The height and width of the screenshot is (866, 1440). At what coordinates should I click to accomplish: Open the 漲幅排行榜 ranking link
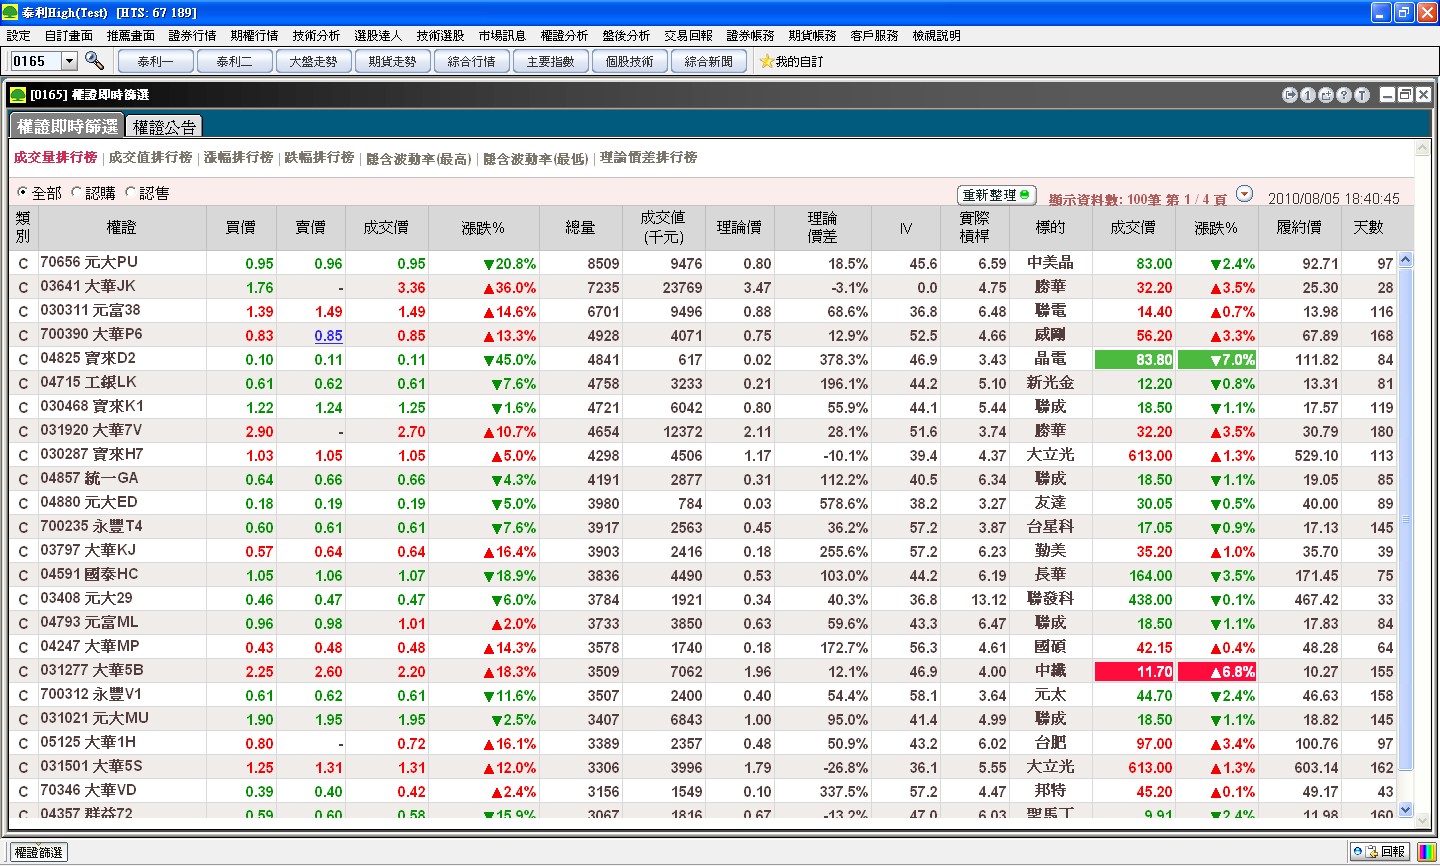[x=238, y=158]
